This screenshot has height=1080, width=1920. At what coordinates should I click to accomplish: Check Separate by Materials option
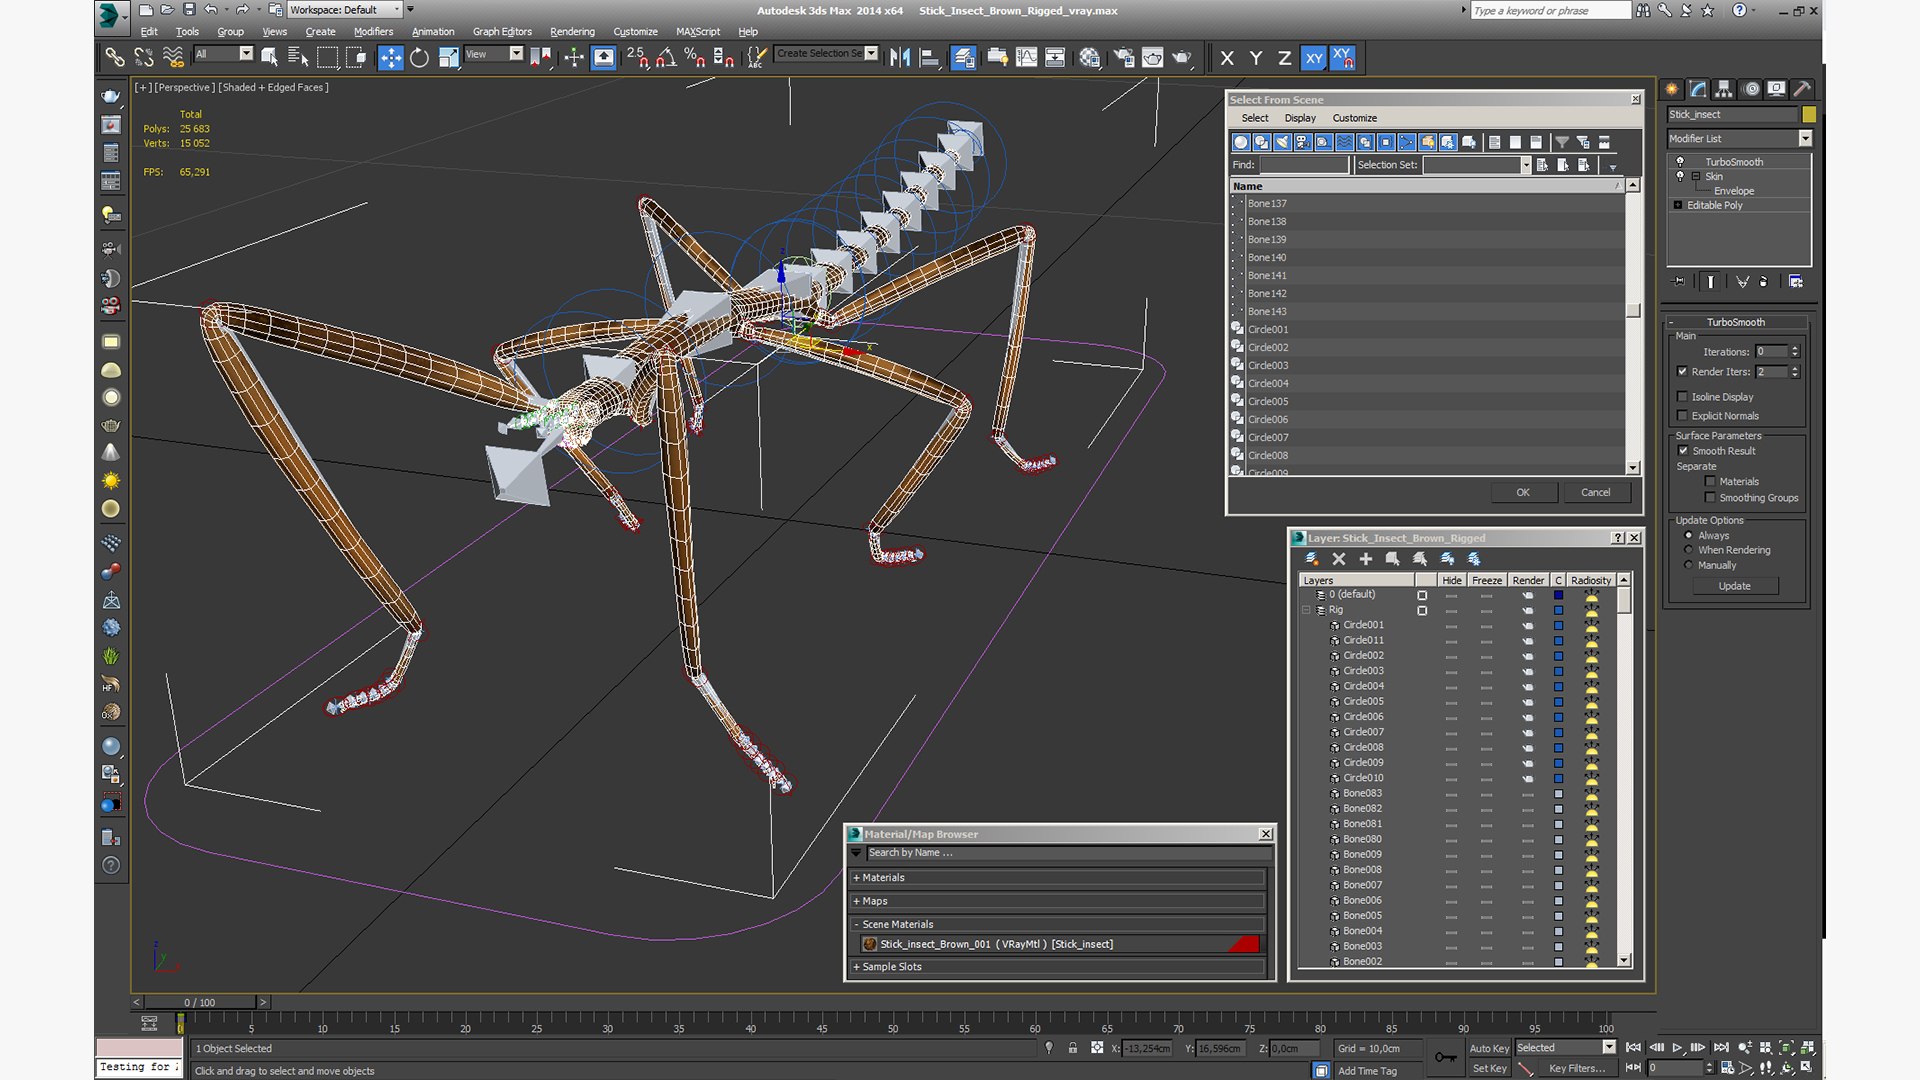(1710, 482)
